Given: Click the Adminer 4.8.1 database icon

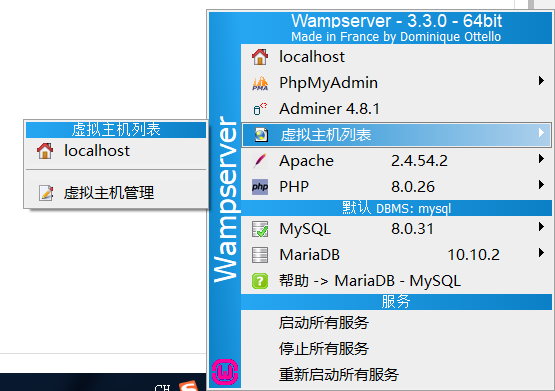Looking at the screenshot, I should point(260,109).
